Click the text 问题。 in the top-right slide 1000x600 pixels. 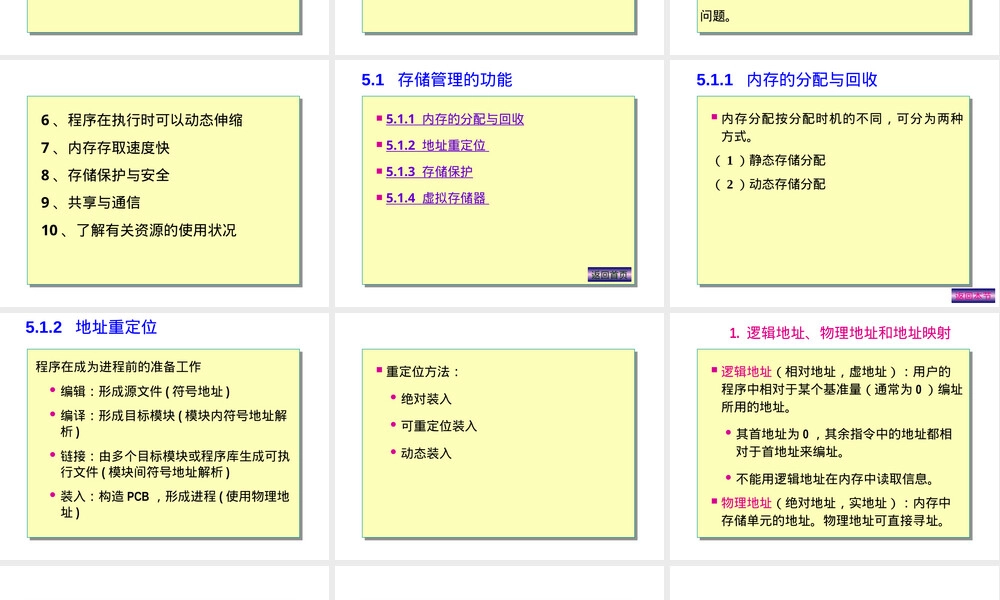(x=716, y=17)
